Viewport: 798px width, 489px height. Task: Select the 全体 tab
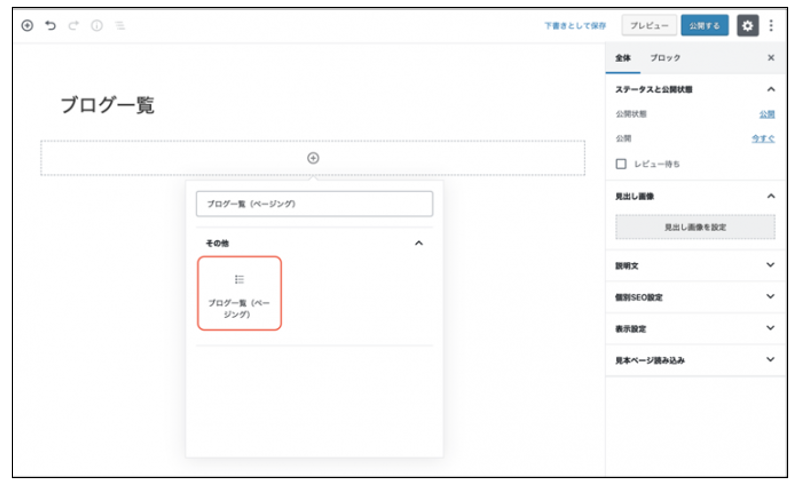[x=624, y=58]
